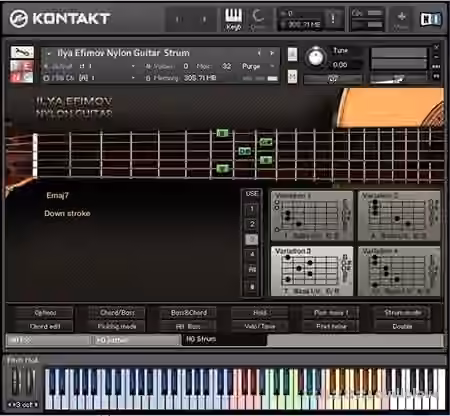Toggle the Chord/Bass mode
This screenshot has width=450, height=416.
pyautogui.click(x=117, y=313)
